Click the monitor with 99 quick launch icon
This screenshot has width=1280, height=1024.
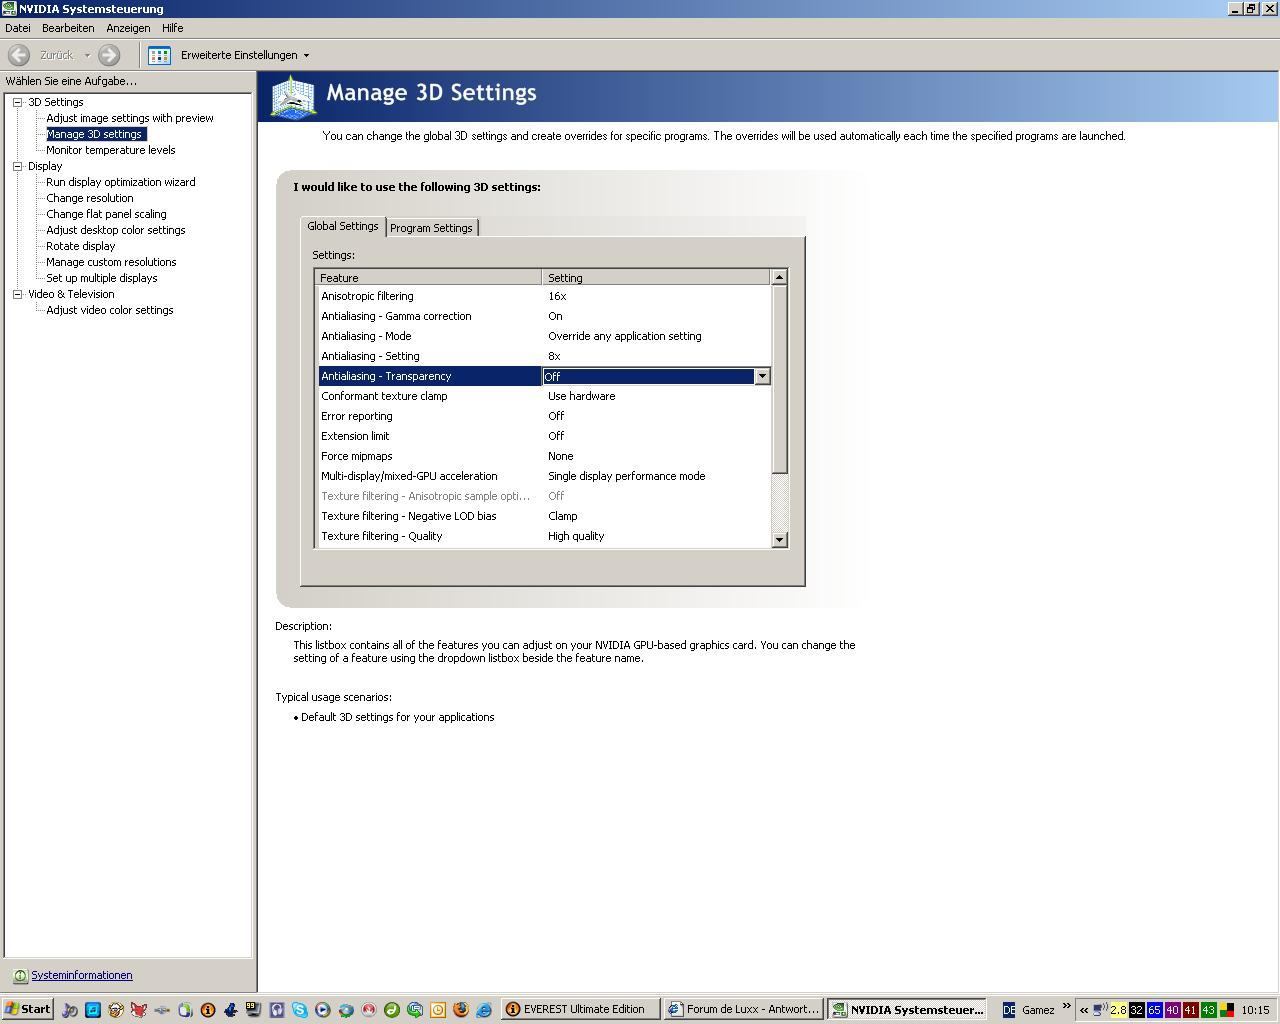(253, 1009)
